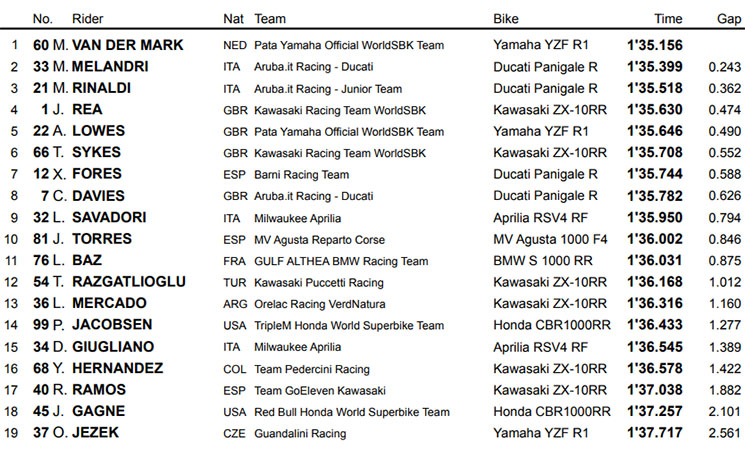Click the Nat column header

click(233, 19)
